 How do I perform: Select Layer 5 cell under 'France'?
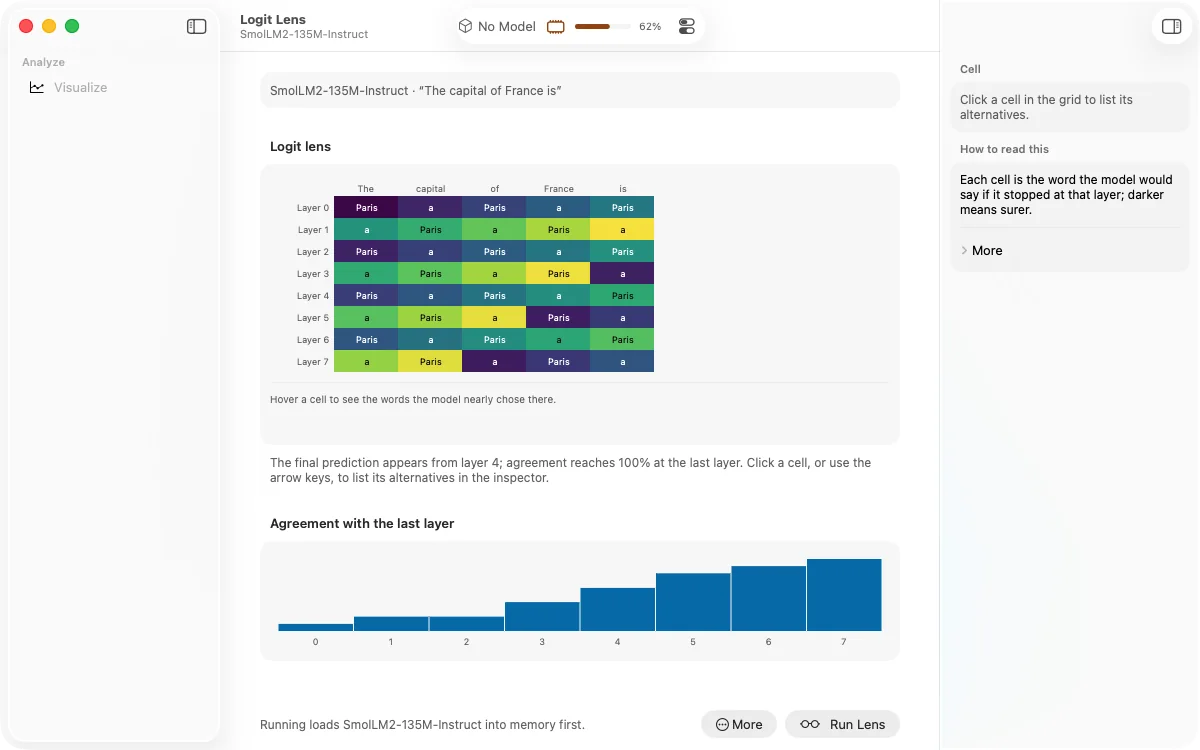coord(558,318)
